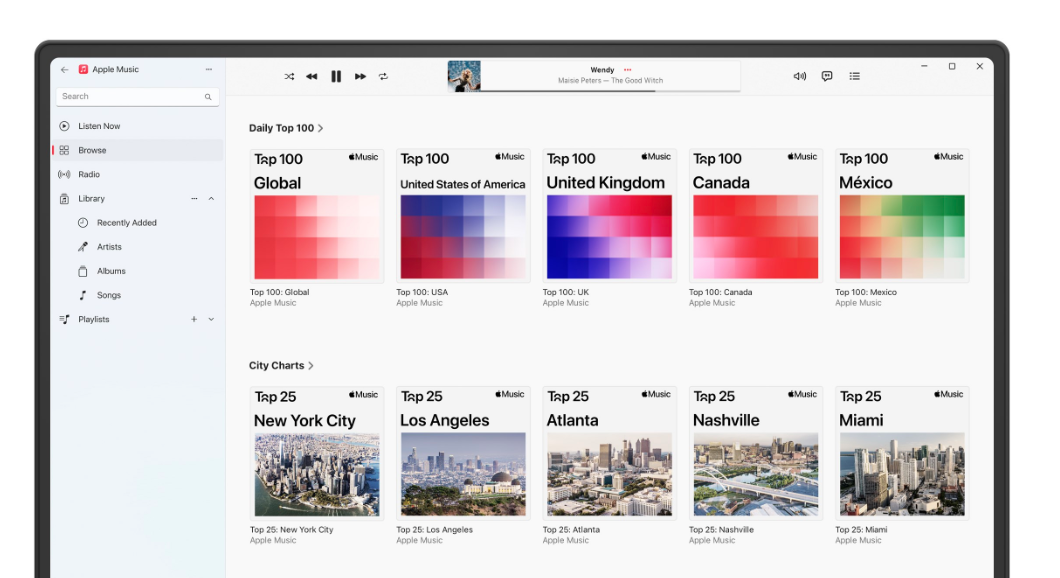Minimize the Apple Music window
This screenshot has width=1060, height=578.
[924, 66]
